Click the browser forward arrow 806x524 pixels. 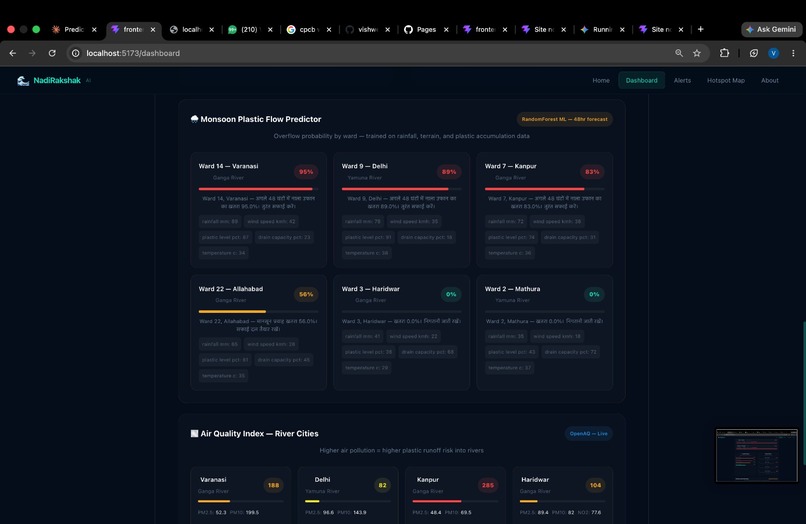[32, 53]
